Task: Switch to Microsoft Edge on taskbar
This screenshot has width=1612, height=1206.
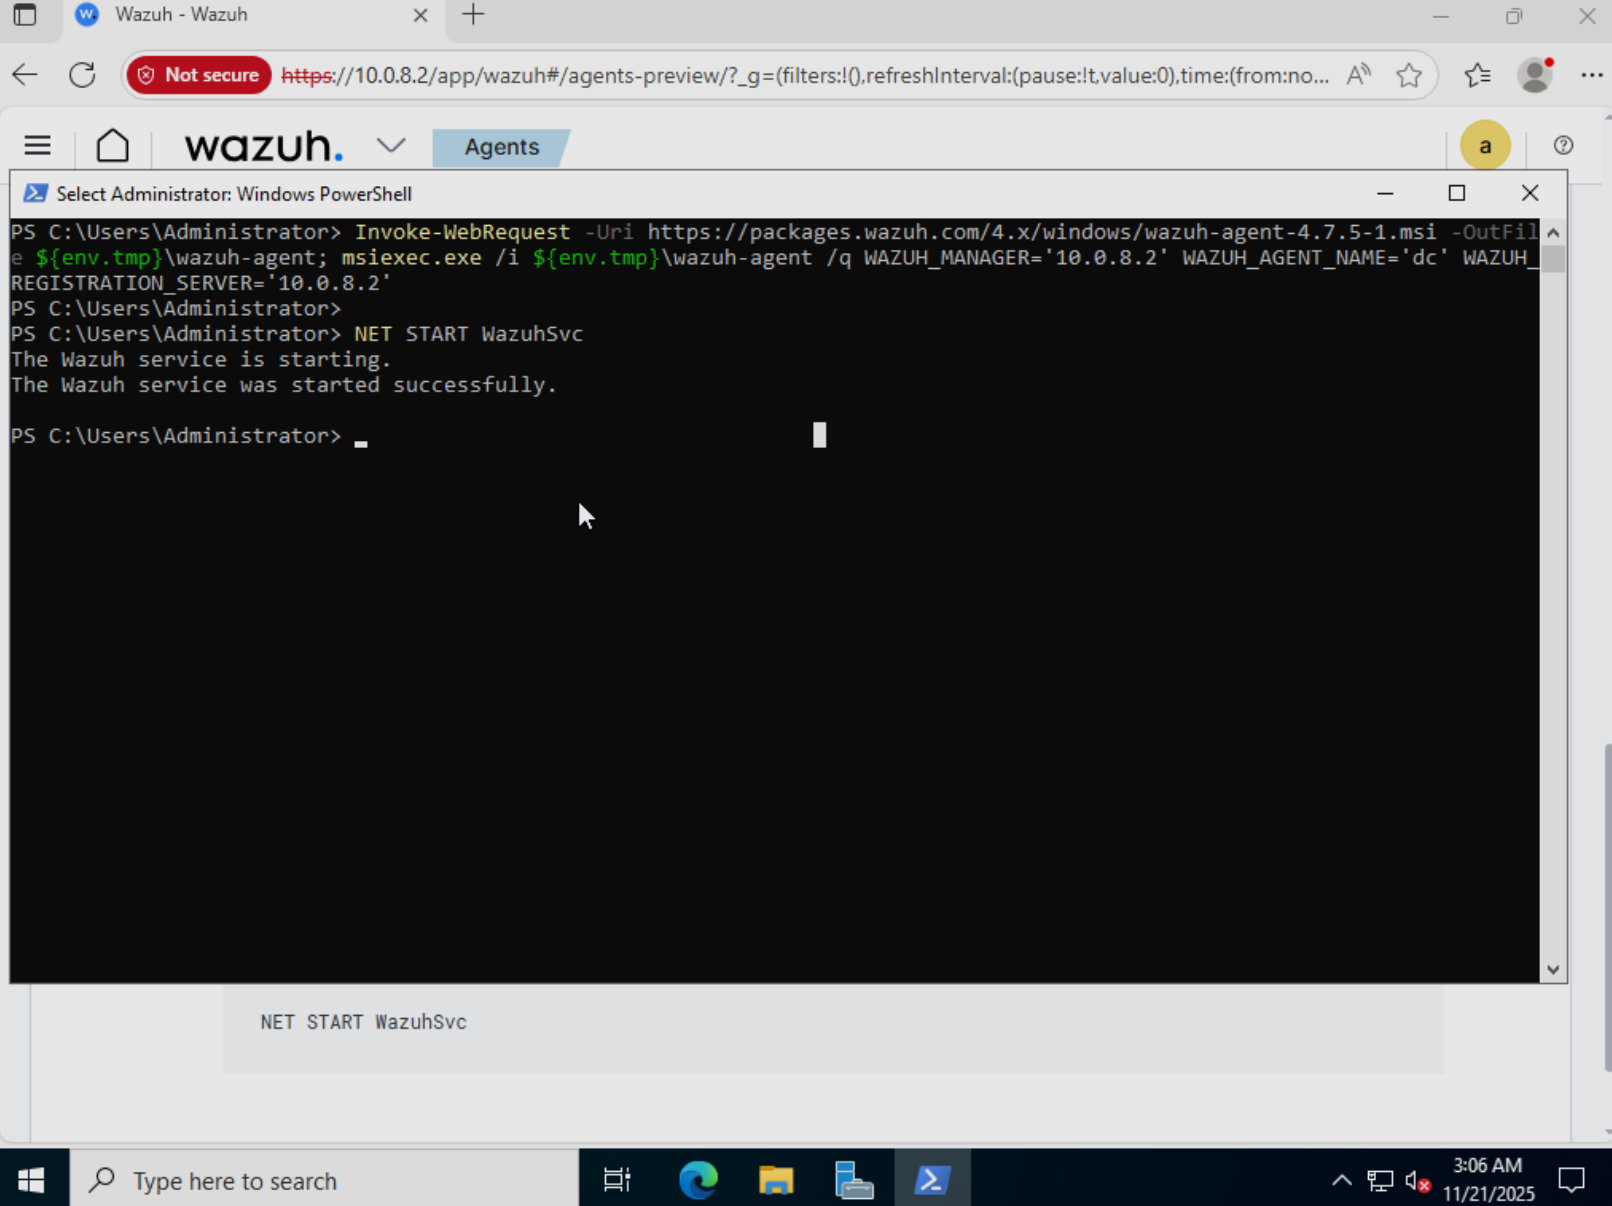Action: tap(698, 1181)
